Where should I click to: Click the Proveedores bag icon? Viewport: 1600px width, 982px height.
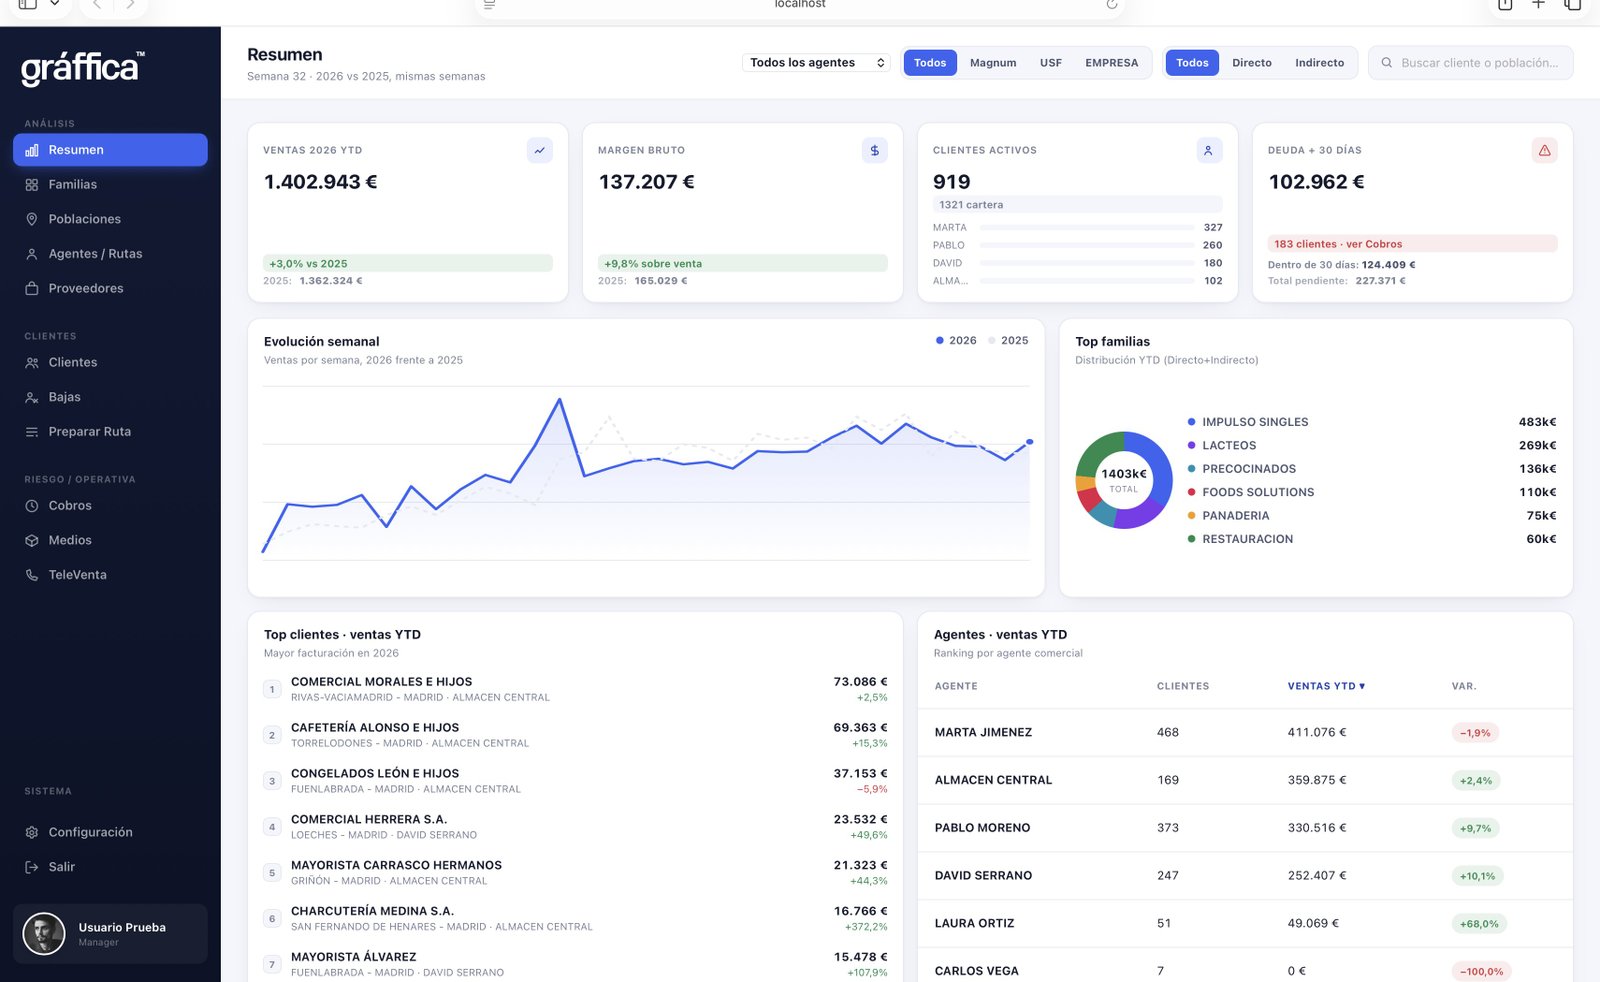pos(32,288)
